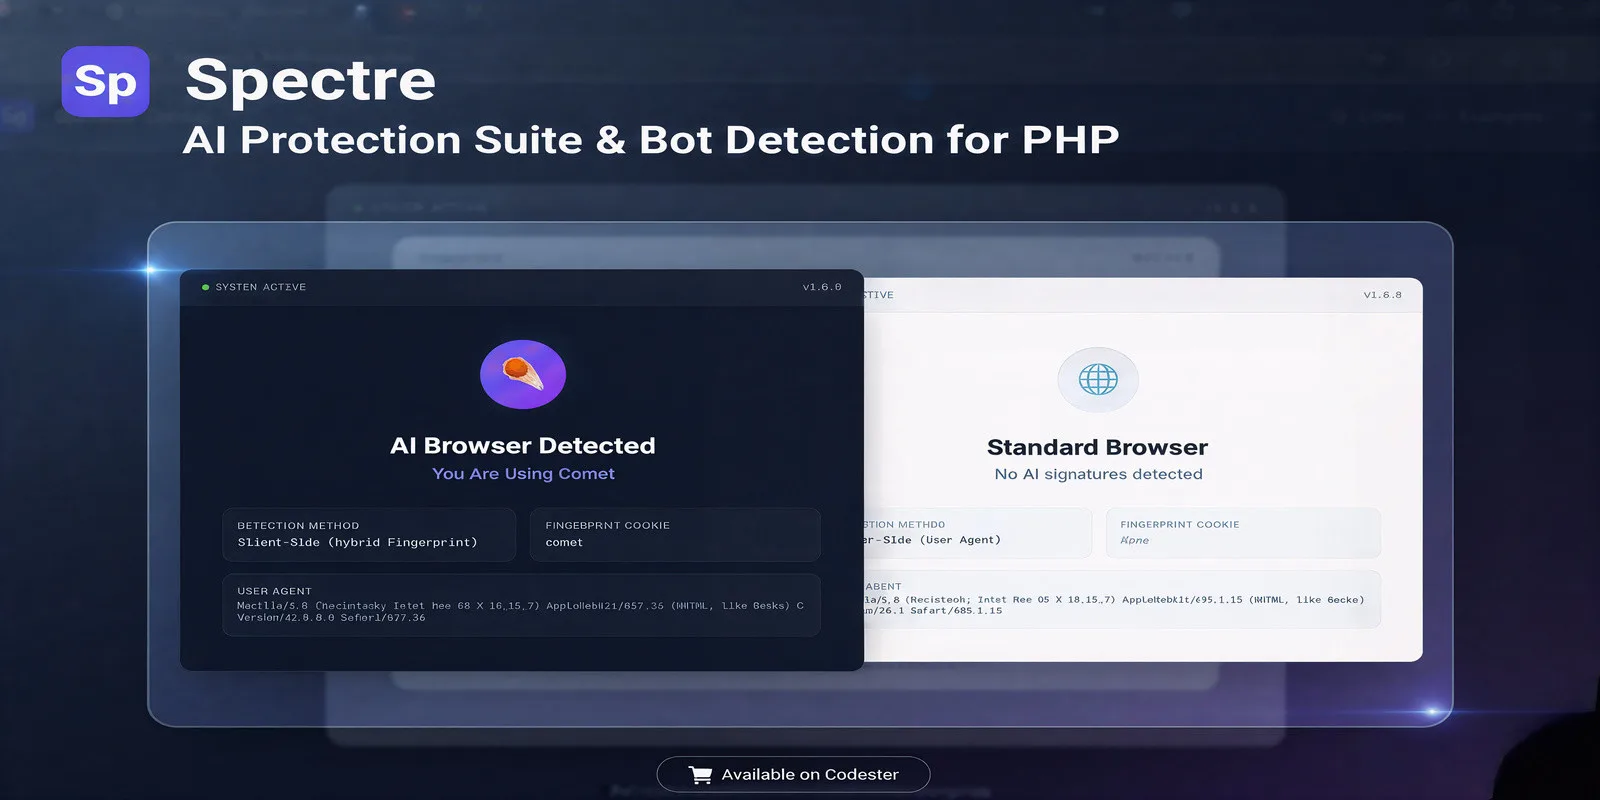Open the Available on Codester button
This screenshot has width=1600, height=800.
click(793, 774)
